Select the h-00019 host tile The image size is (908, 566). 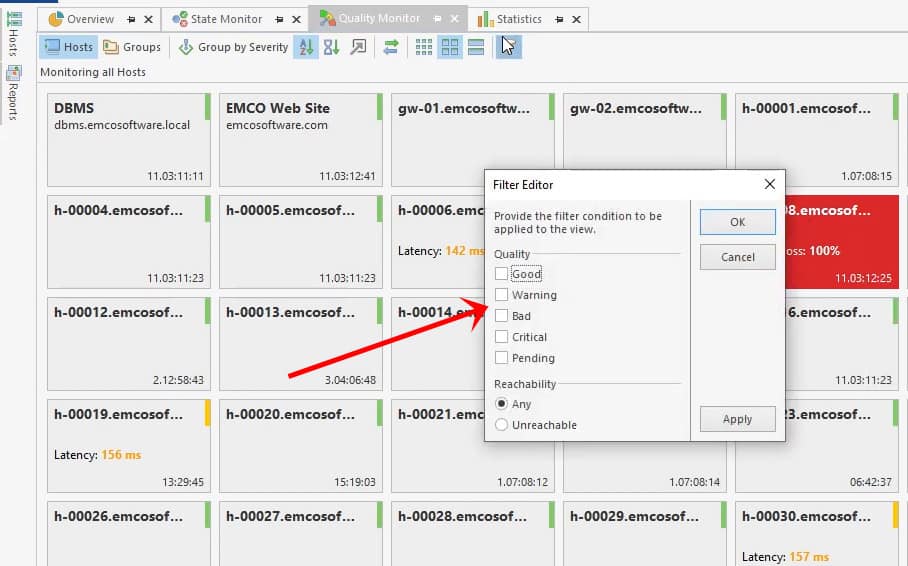pos(129,446)
